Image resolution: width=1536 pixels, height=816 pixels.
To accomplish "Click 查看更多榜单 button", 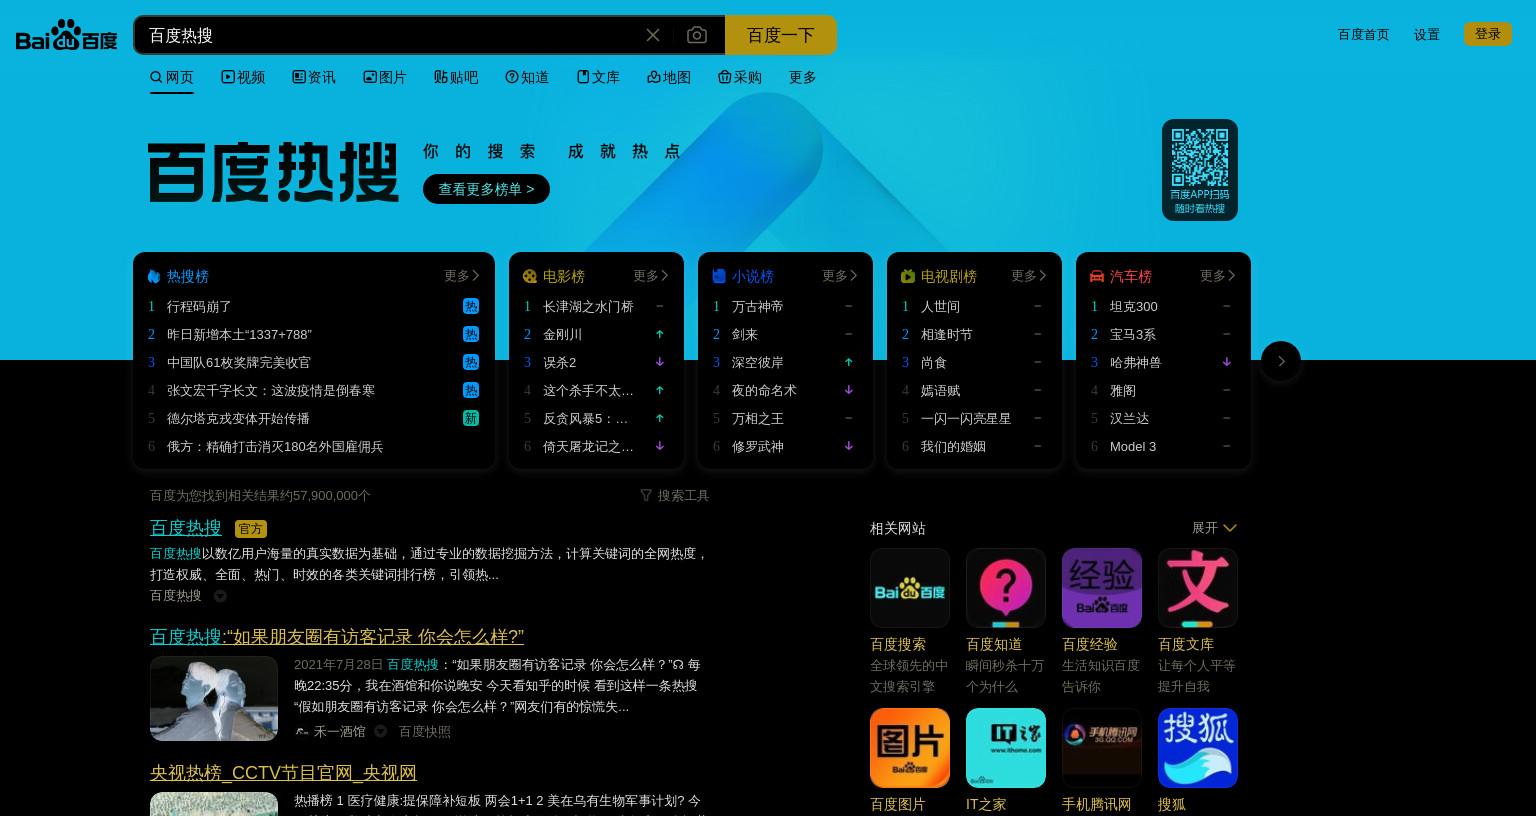I will tap(486, 189).
